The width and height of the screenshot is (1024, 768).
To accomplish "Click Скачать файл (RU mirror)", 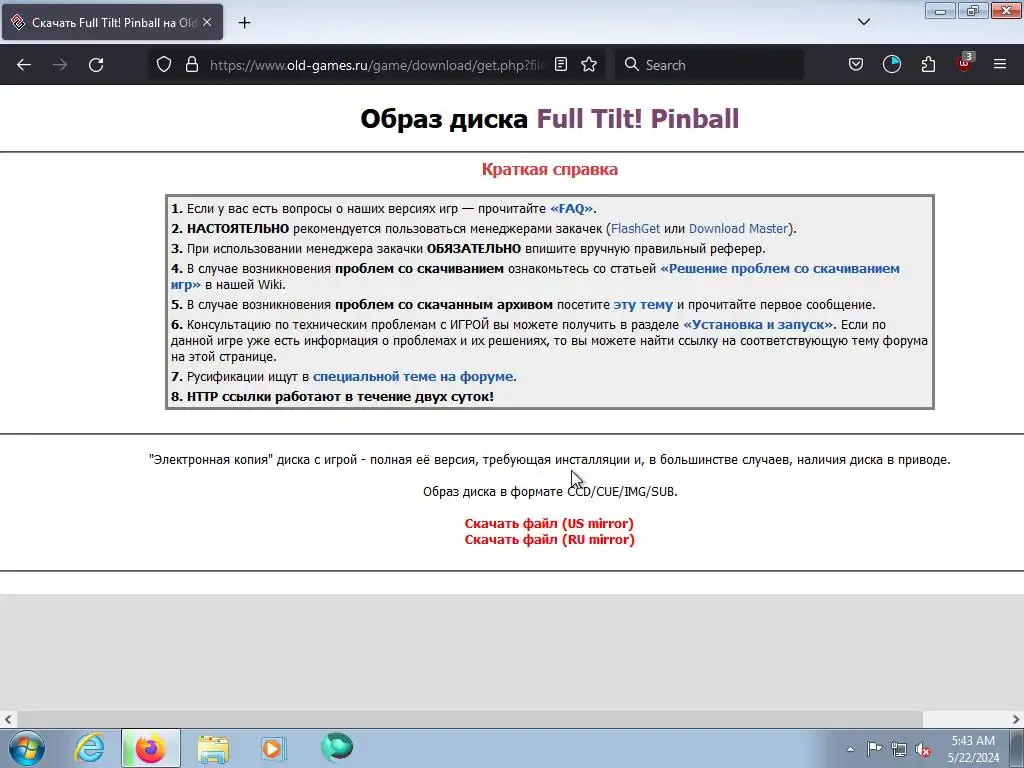I will [x=549, y=539].
